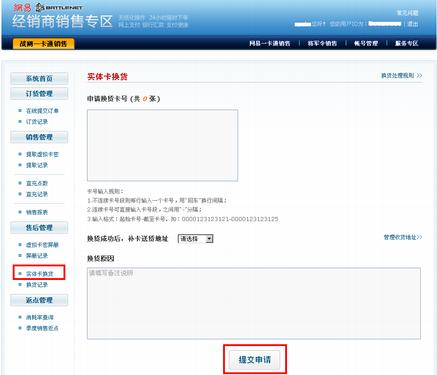Image resolution: width=437 pixels, height=375 pixels.
Task: Click the 申请换货卡号 card number text area
Action: pyautogui.click(x=163, y=145)
